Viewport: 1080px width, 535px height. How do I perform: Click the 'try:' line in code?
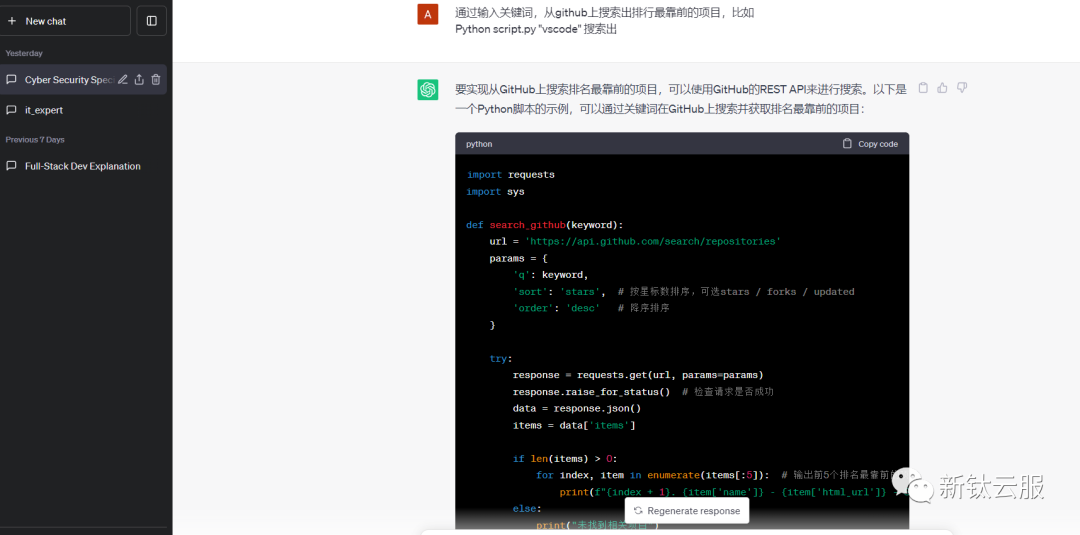coord(501,359)
